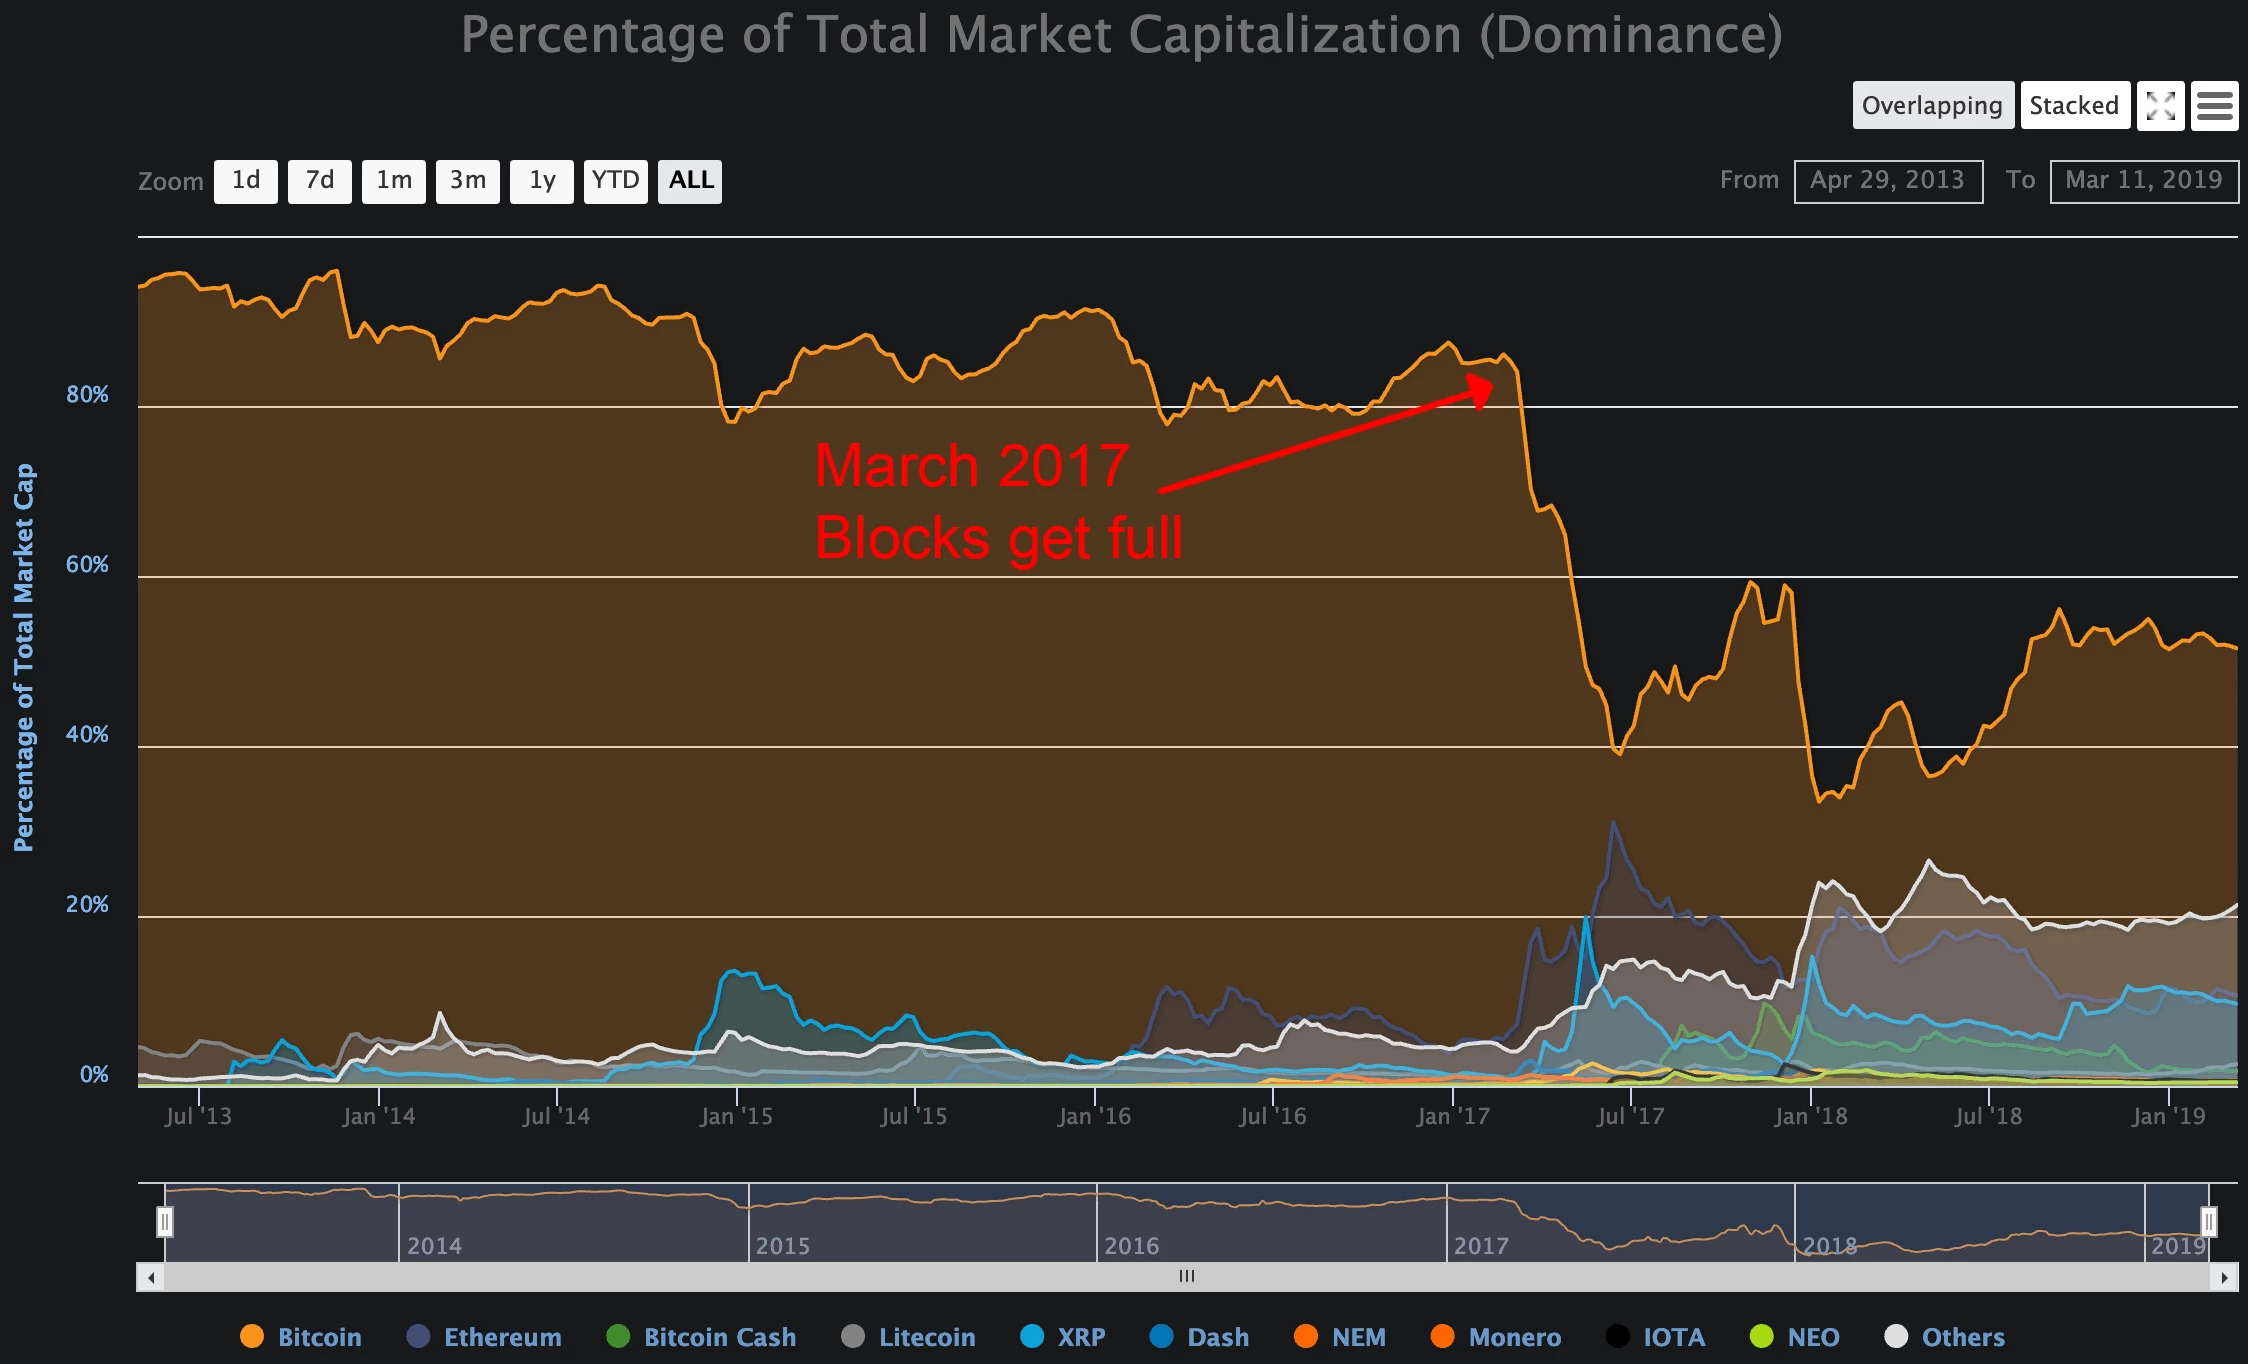Click the scrollbar right arrow
This screenshot has width=2248, height=1364.
[2224, 1277]
